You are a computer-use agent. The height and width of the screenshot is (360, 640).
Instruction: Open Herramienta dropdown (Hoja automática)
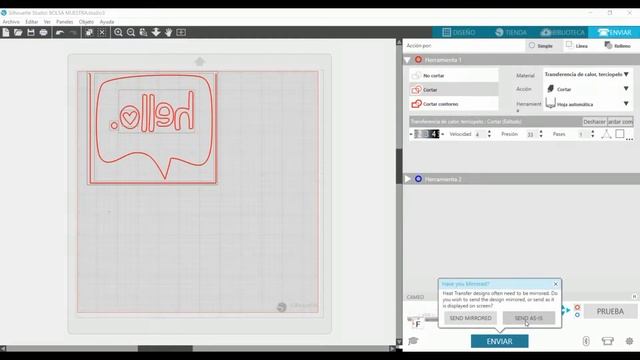pyautogui.click(x=587, y=104)
